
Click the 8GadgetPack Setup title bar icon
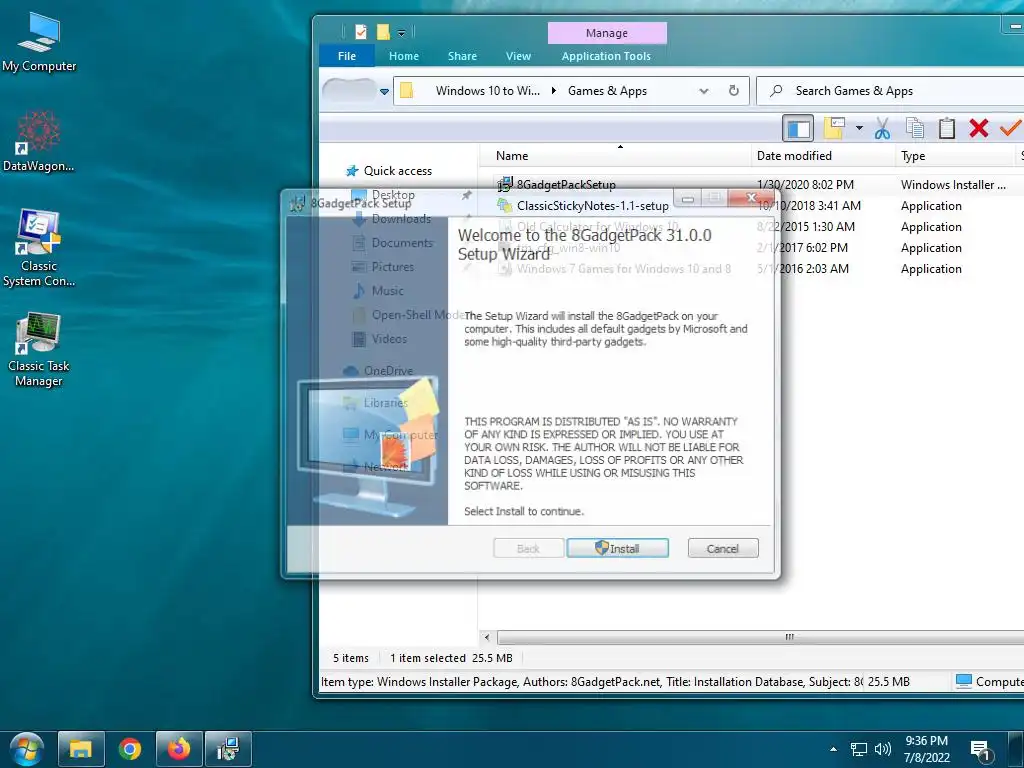tap(297, 204)
